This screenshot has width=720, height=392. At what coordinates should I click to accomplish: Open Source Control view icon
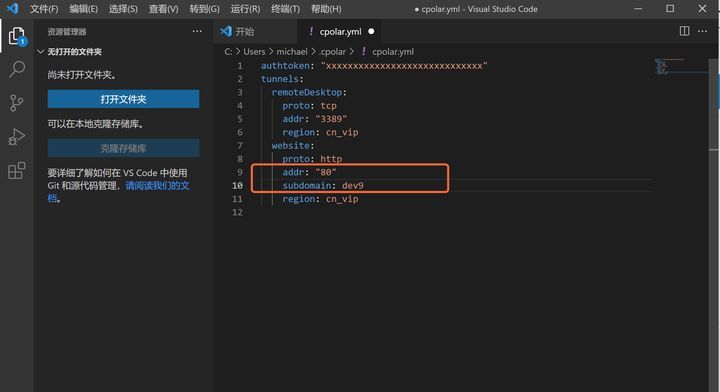coord(17,103)
